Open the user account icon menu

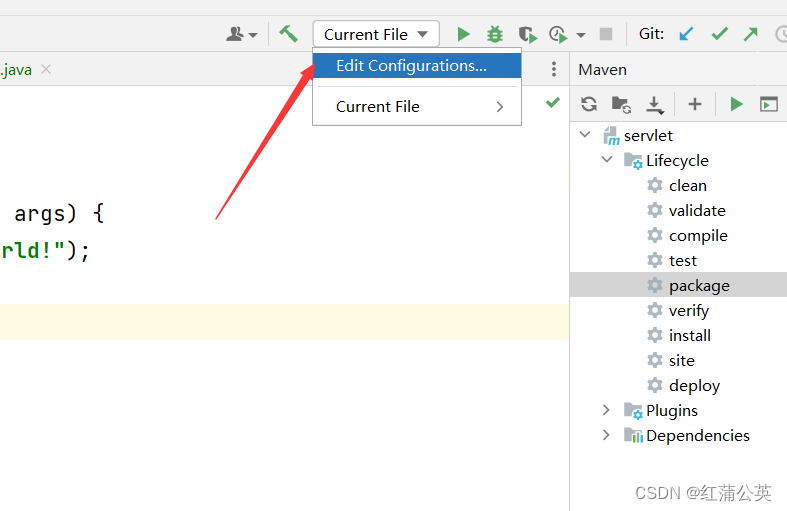click(x=241, y=34)
